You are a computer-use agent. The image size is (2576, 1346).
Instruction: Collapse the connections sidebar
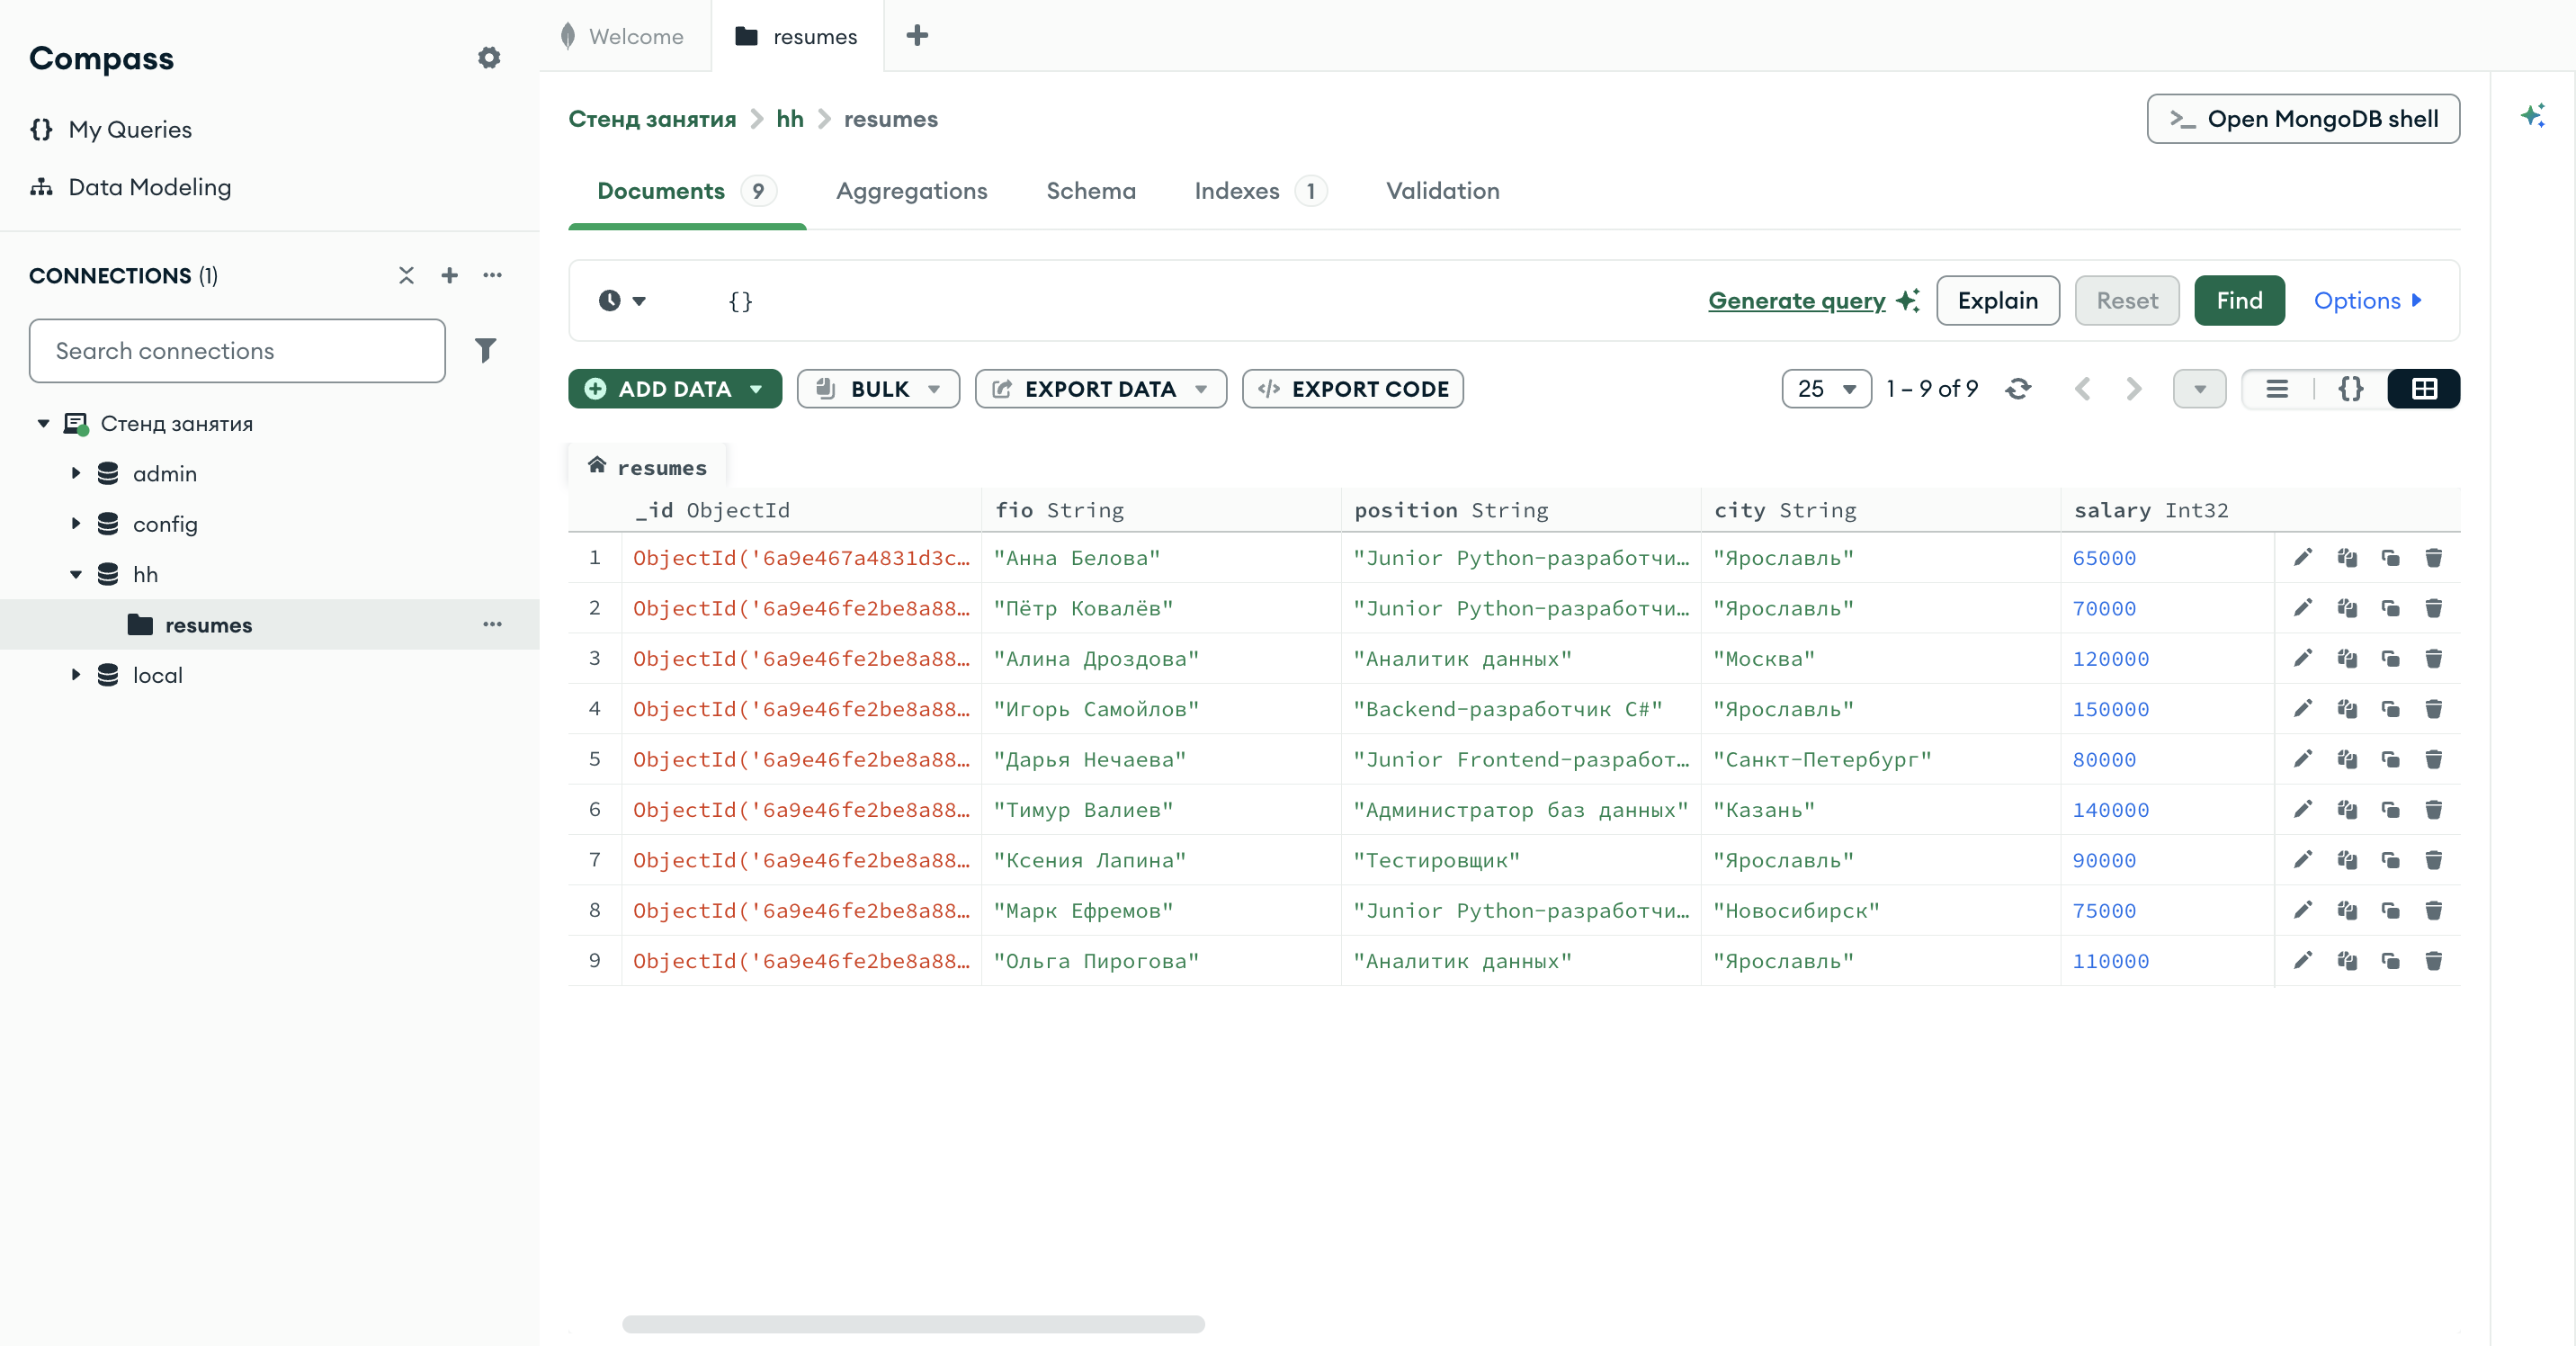[x=406, y=275]
